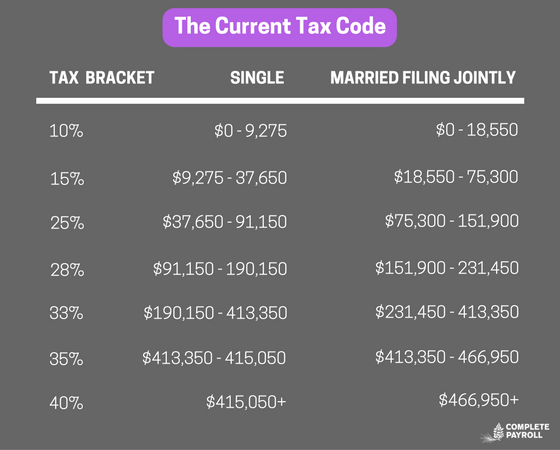Click the 25% tax bracket label
Viewport: 560px width, 450px height.
point(67,223)
